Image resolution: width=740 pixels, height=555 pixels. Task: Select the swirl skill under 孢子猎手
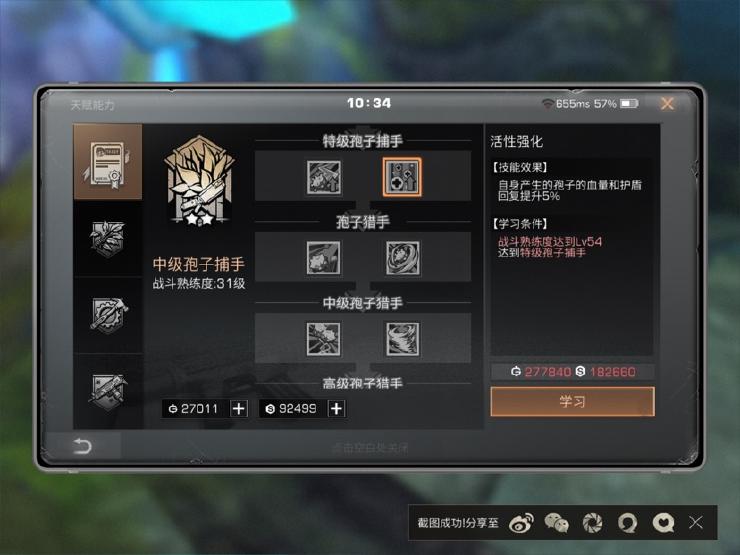coord(403,258)
